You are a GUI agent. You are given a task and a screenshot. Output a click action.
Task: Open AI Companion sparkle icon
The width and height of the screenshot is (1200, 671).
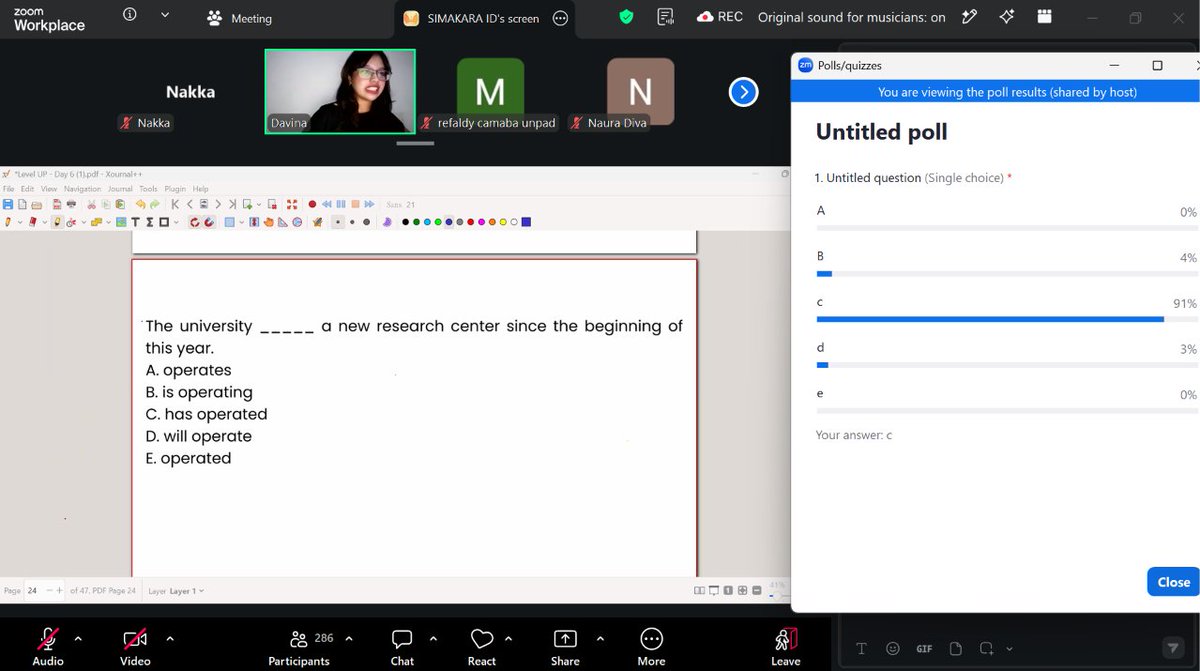pos(1006,17)
